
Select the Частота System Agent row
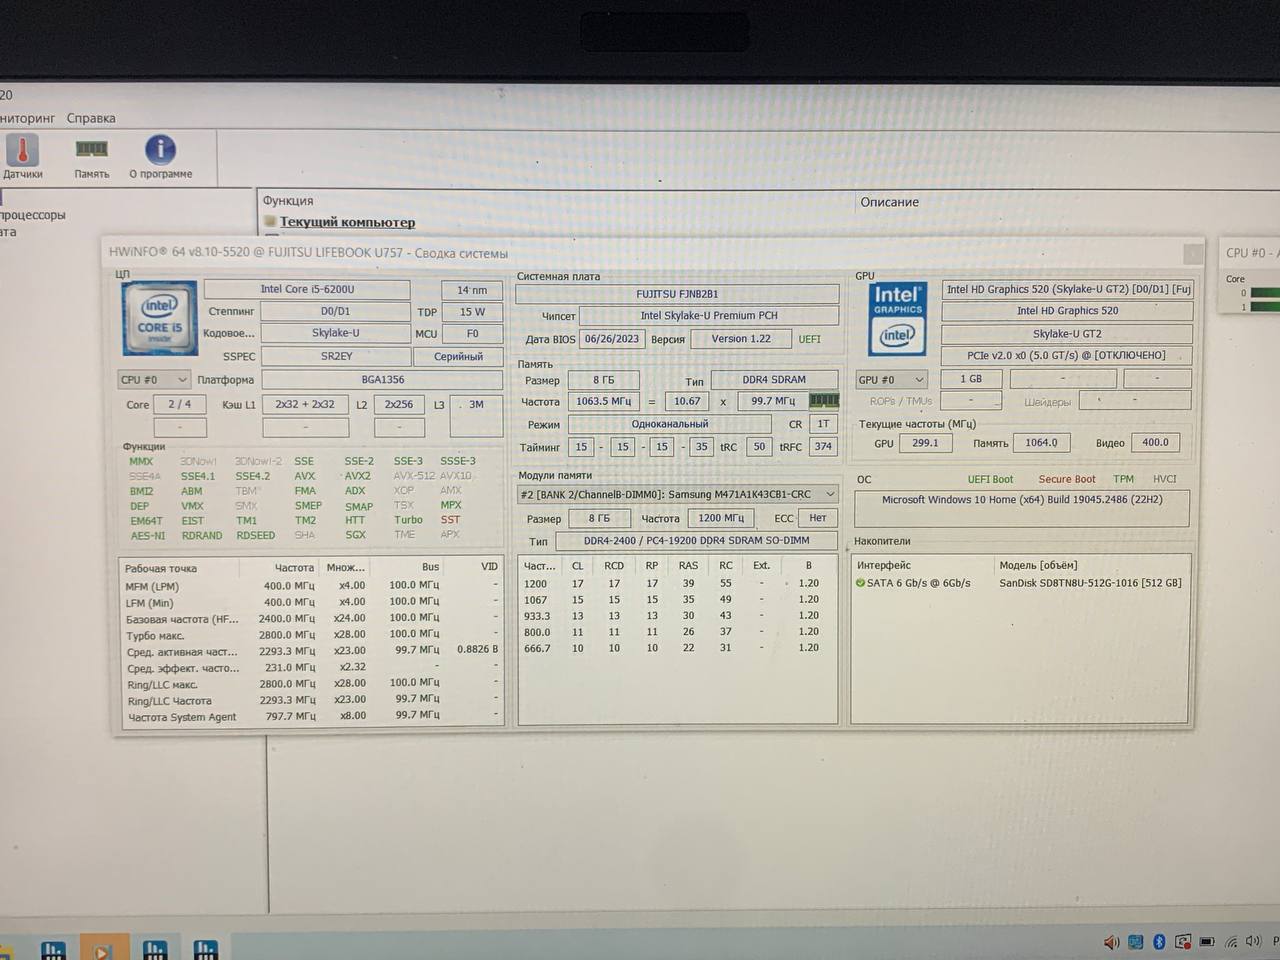pos(311,716)
